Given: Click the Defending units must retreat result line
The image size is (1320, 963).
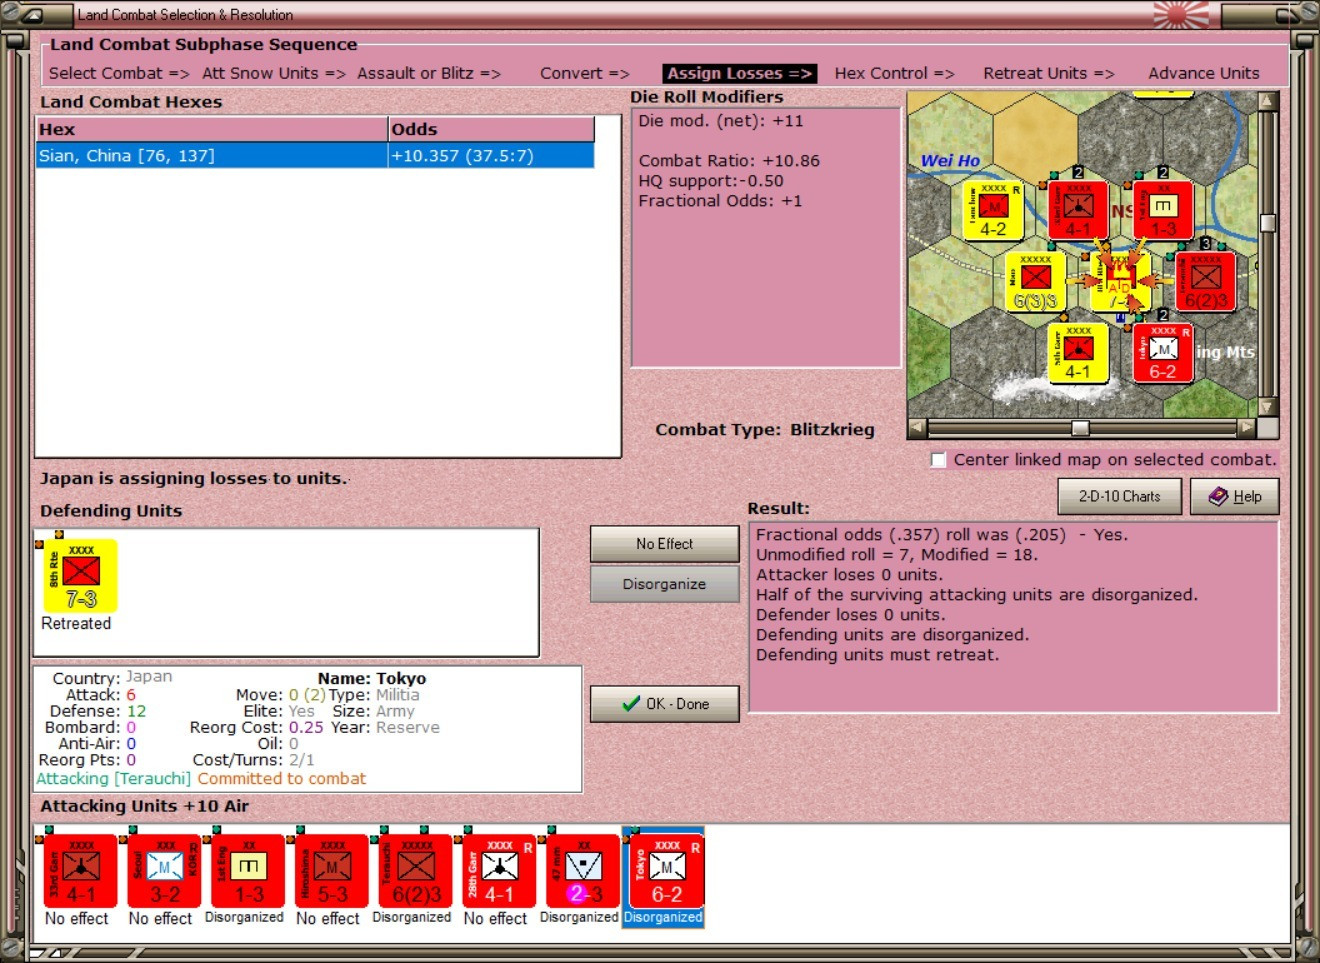Looking at the screenshot, I should pyautogui.click(x=877, y=655).
